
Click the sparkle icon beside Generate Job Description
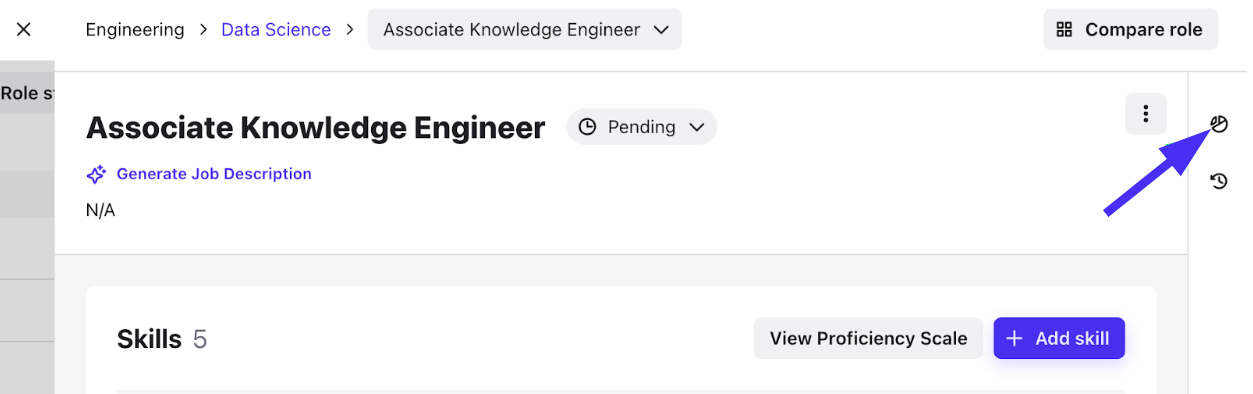pyautogui.click(x=96, y=174)
